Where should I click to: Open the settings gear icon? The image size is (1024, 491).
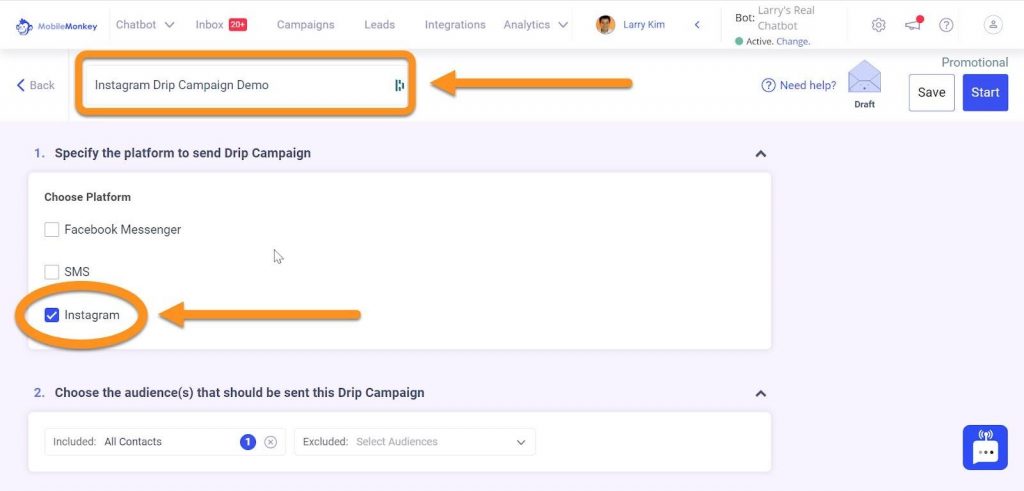pyautogui.click(x=878, y=25)
